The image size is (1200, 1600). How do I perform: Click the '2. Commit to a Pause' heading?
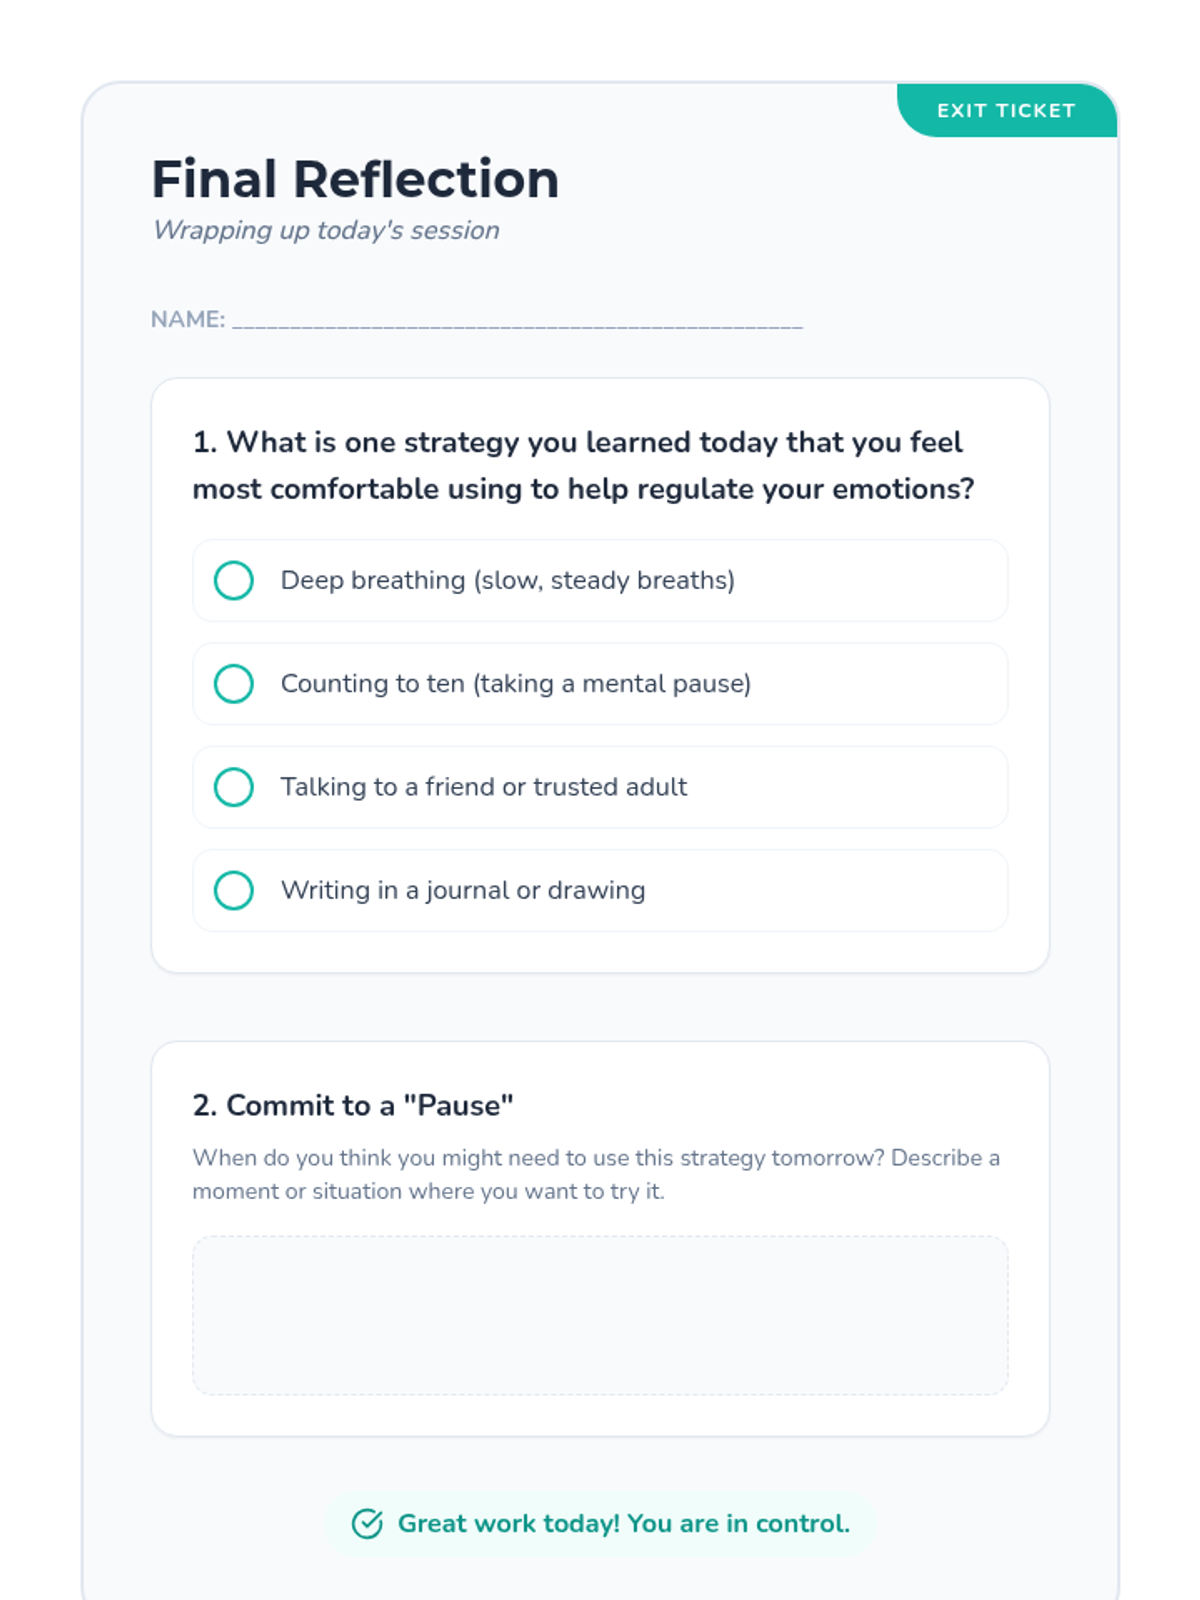coord(352,1105)
